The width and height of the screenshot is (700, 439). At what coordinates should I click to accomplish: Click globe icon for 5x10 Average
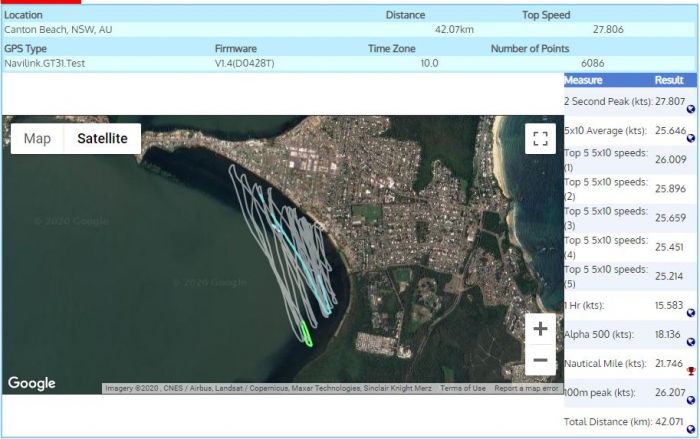pos(690,140)
